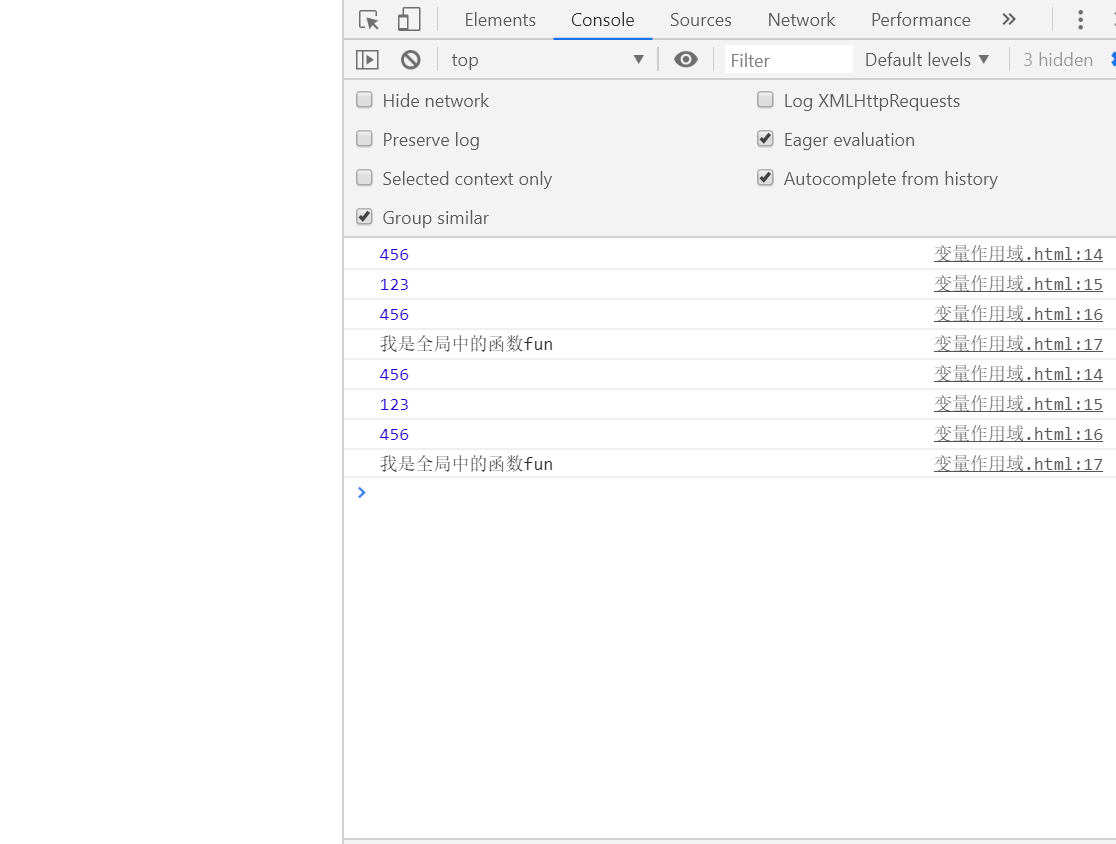This screenshot has height=844, width=1116.
Task: Open the Performance tab
Action: pyautogui.click(x=920, y=20)
